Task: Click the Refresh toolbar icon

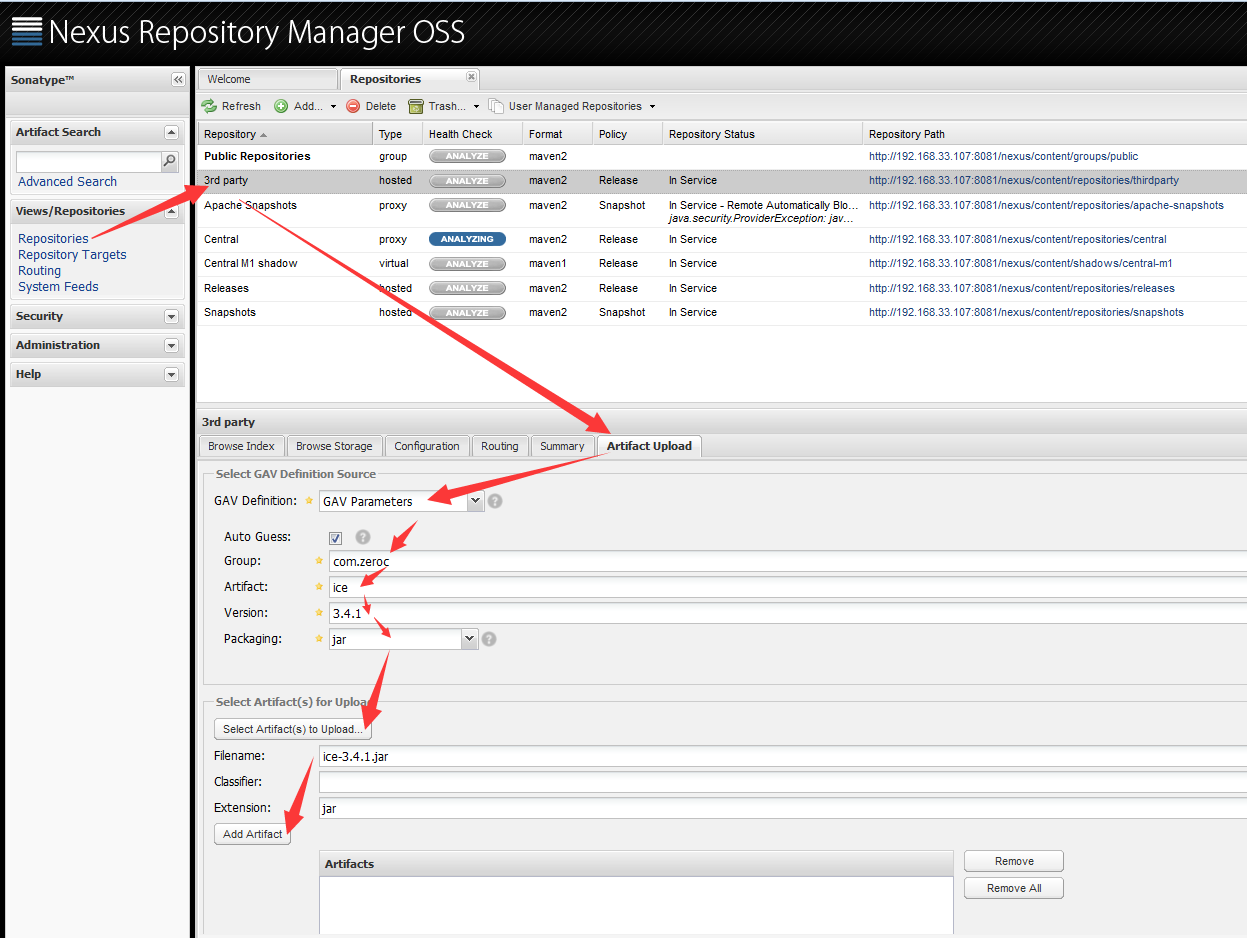Action: click(209, 106)
